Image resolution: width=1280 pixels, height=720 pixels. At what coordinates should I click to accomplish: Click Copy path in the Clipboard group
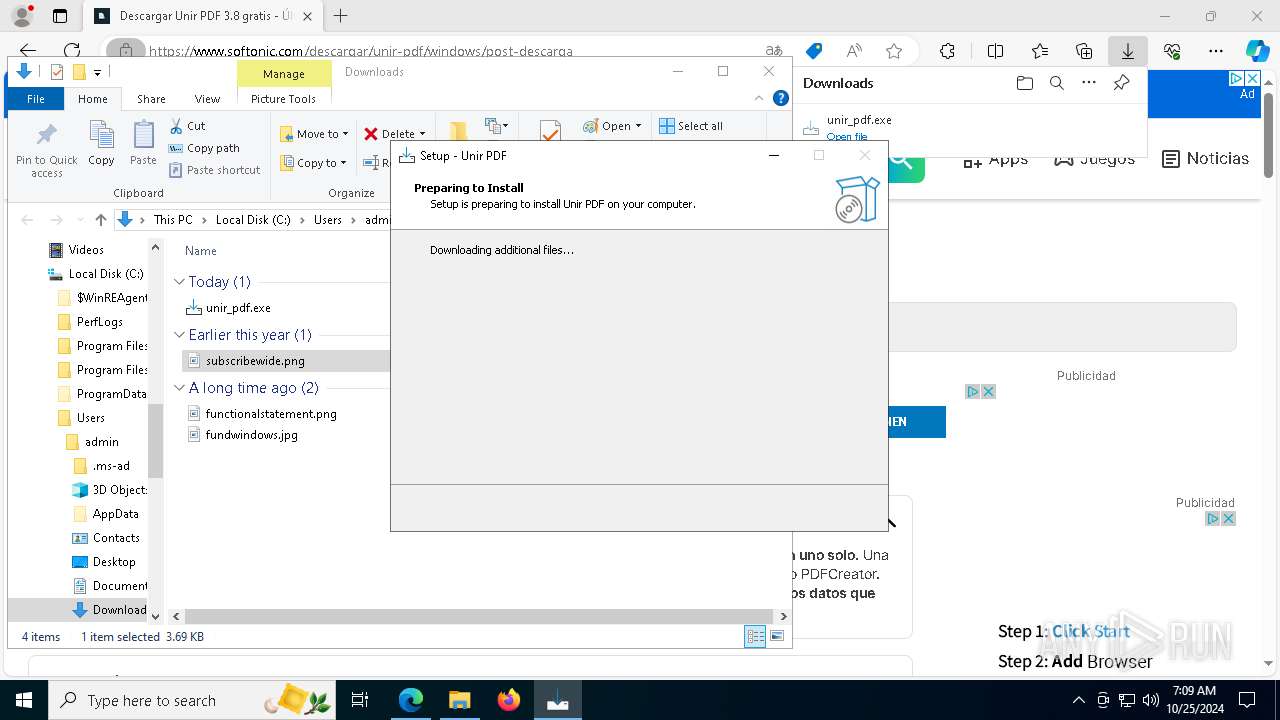pos(204,148)
